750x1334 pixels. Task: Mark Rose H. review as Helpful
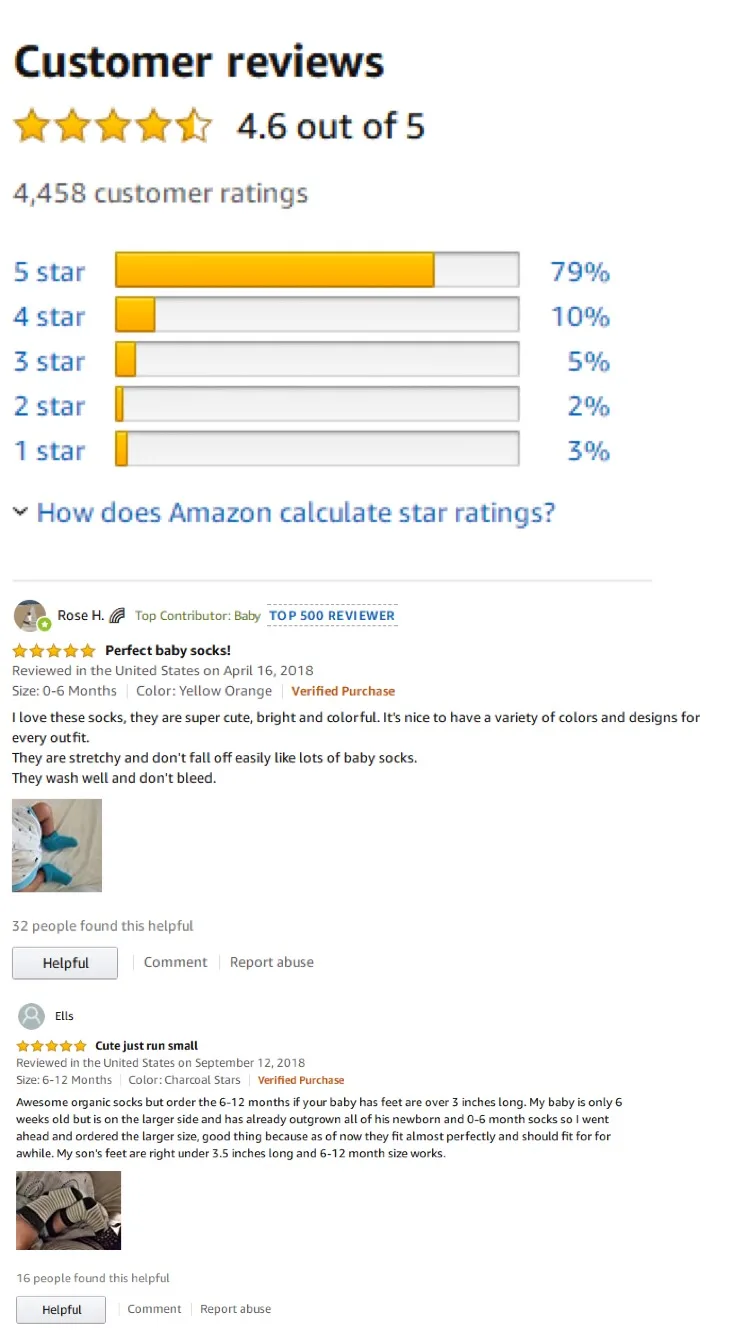[x=65, y=963]
